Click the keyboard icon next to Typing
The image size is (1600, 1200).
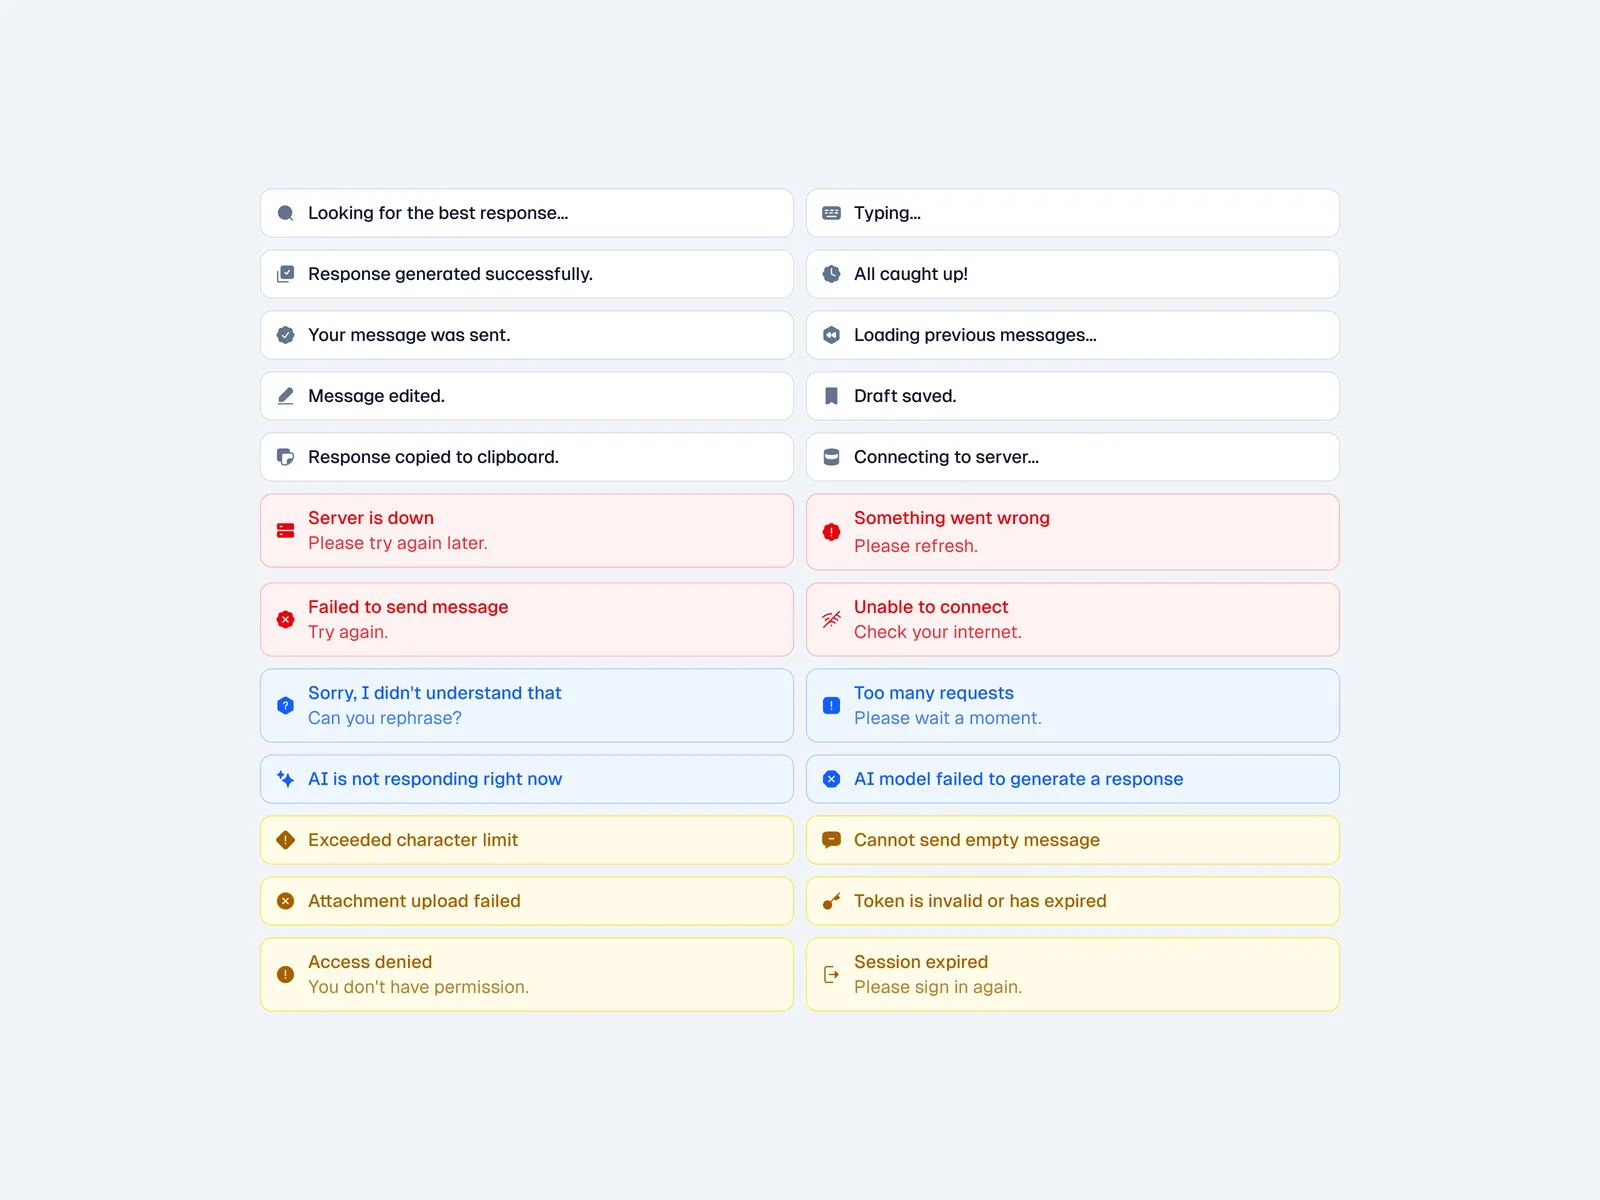point(831,213)
